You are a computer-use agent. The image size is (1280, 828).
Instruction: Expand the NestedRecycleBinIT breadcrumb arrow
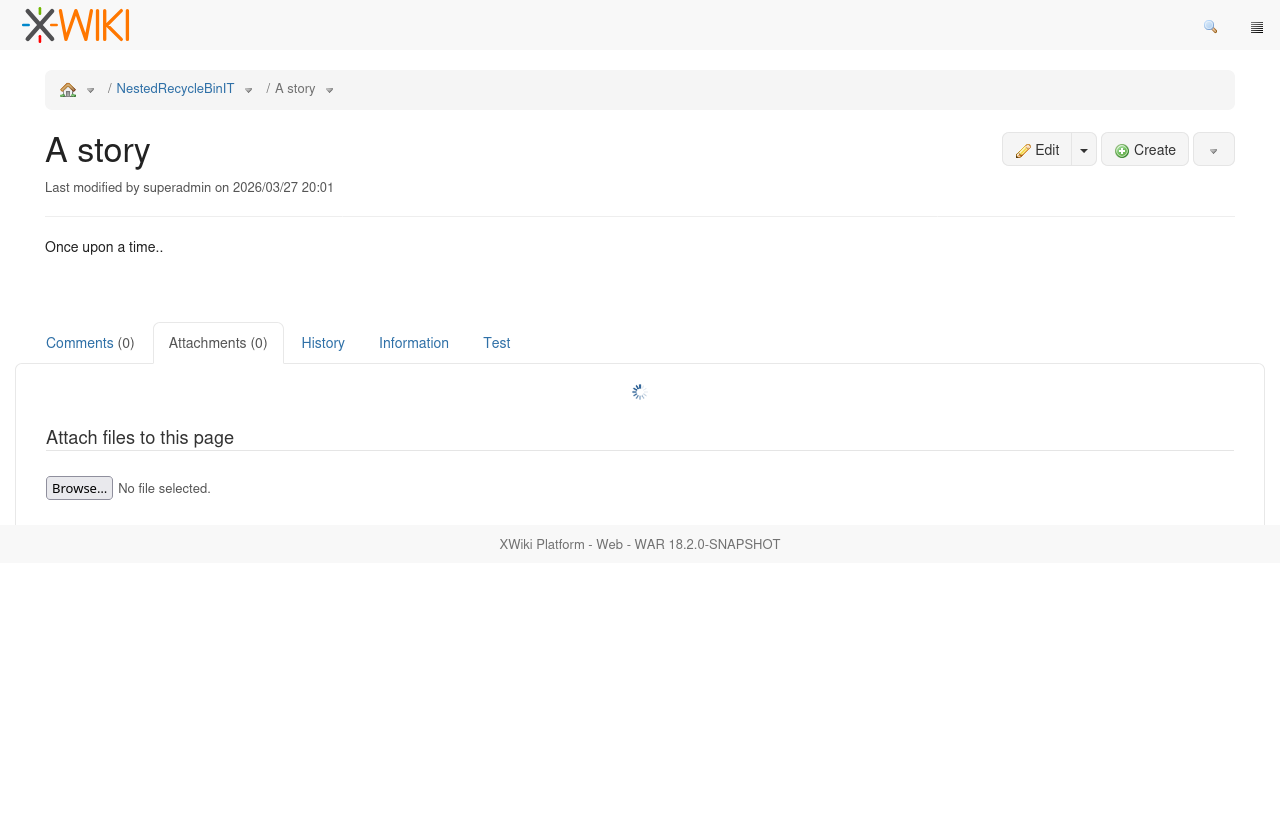click(x=249, y=90)
